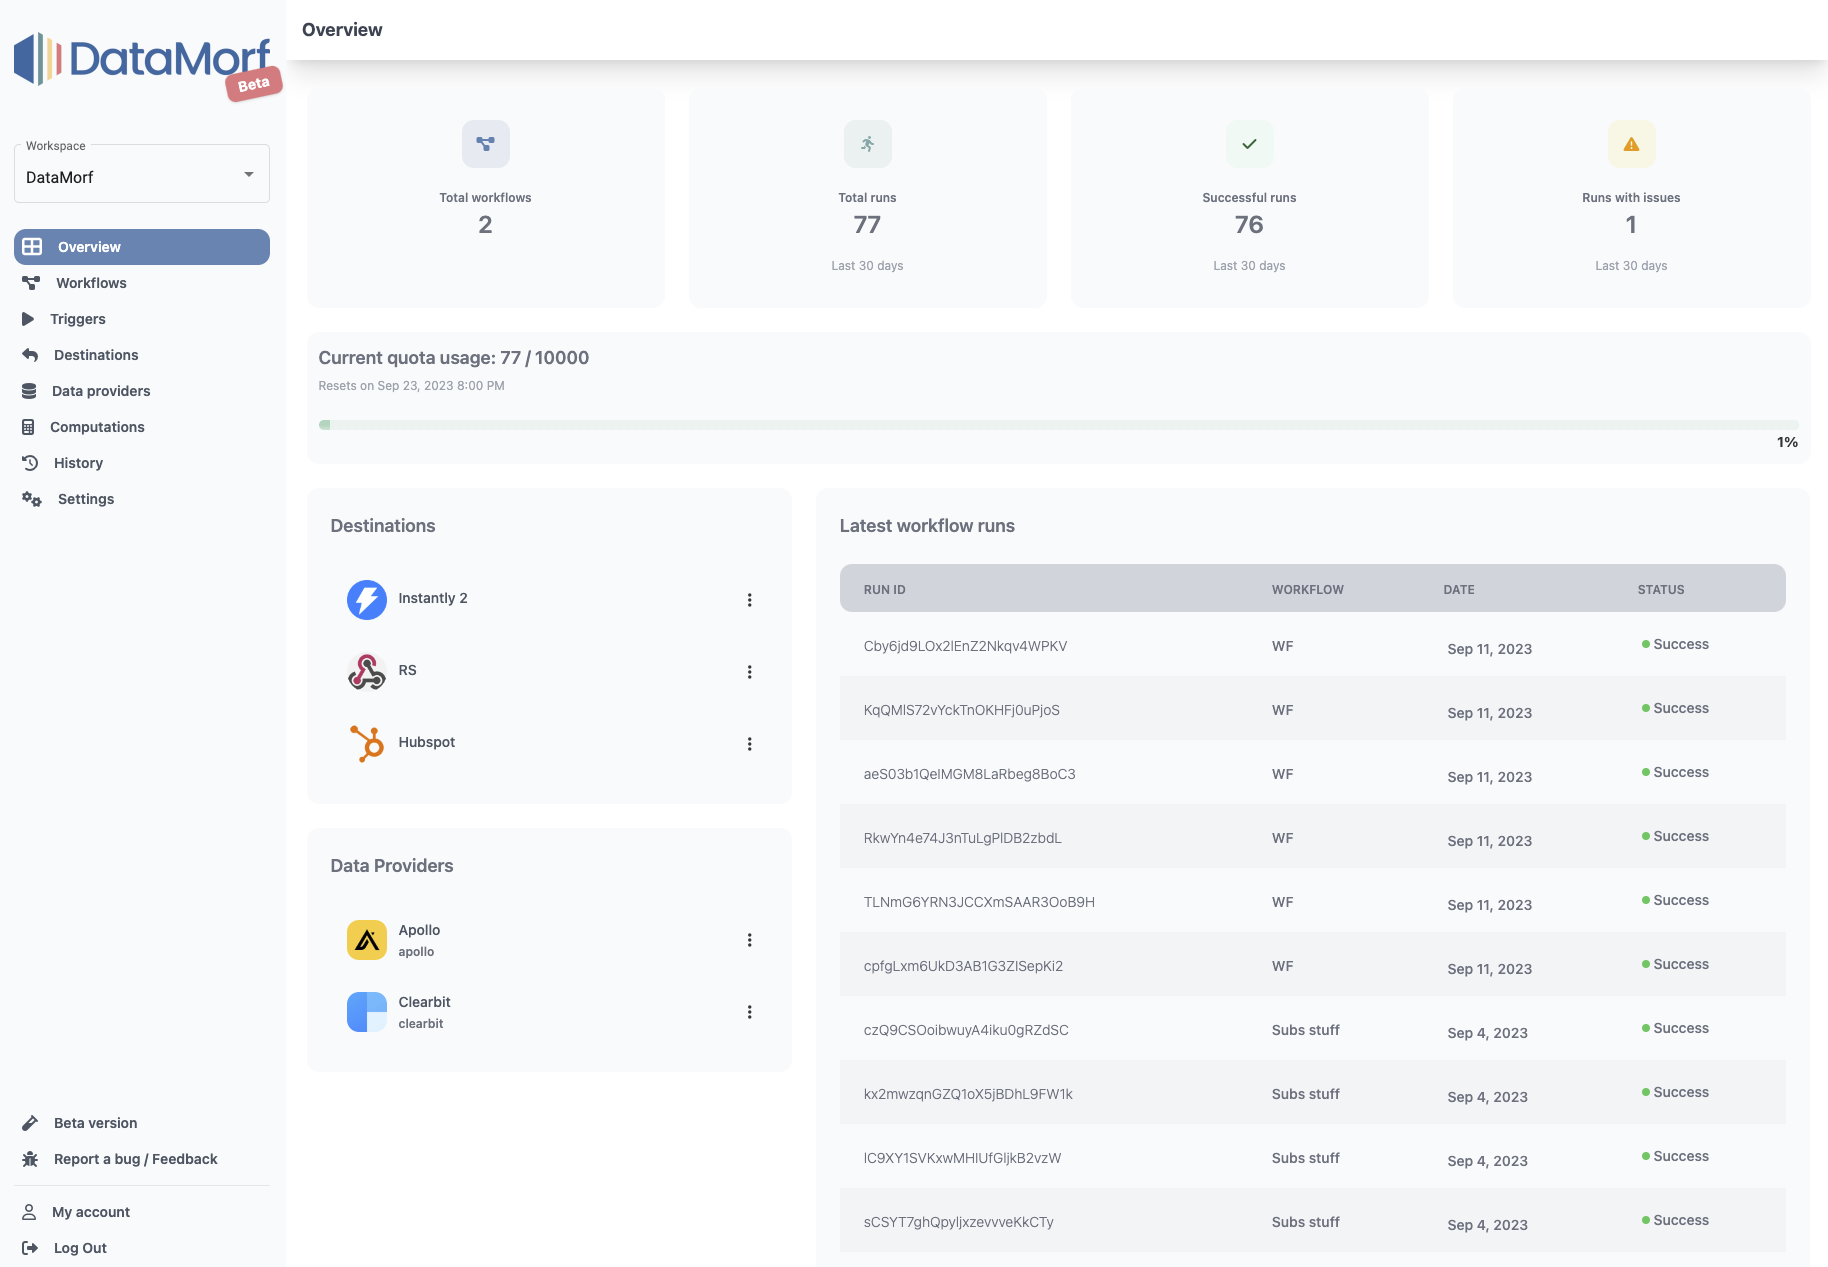
Task: Click Success status of run Cby6jd9LOx2IEnZ2Nkqv4WPKV
Action: coord(1675,644)
